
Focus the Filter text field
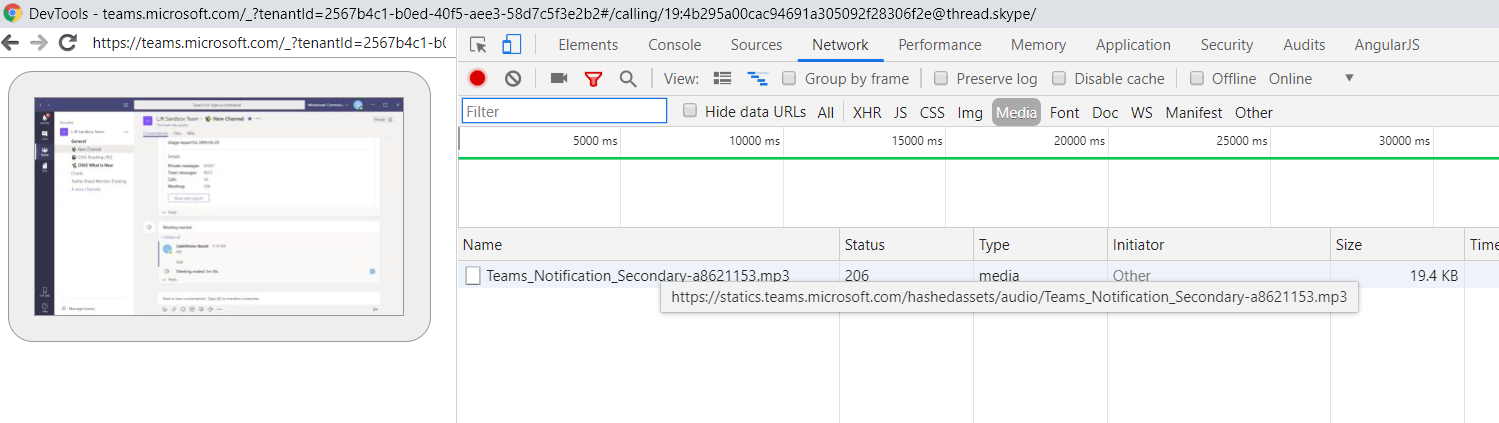click(x=564, y=111)
